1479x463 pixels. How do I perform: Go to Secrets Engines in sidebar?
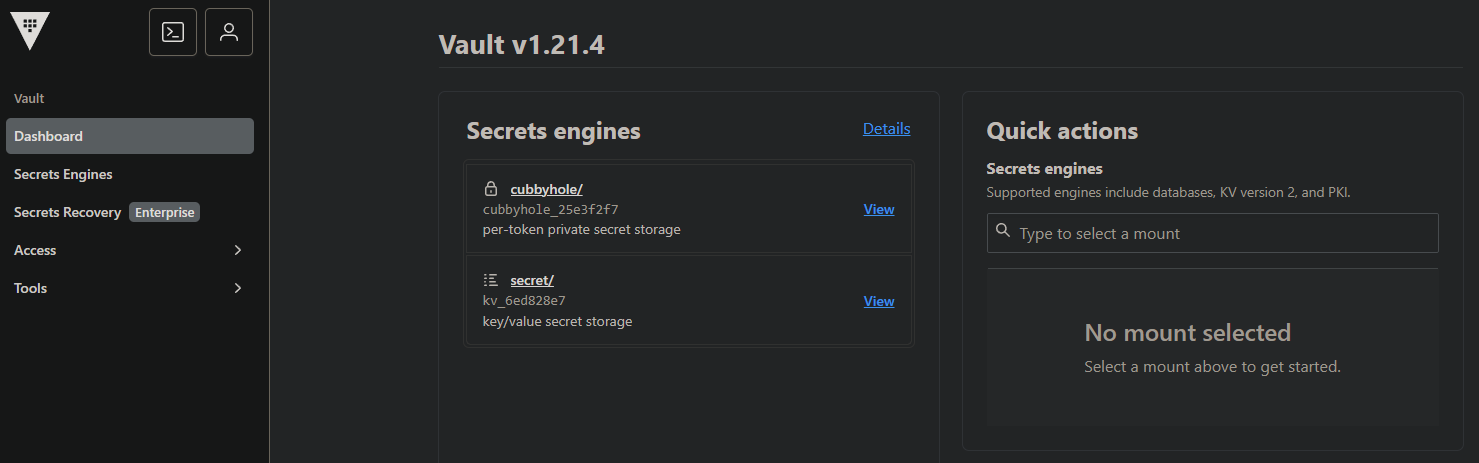point(63,174)
